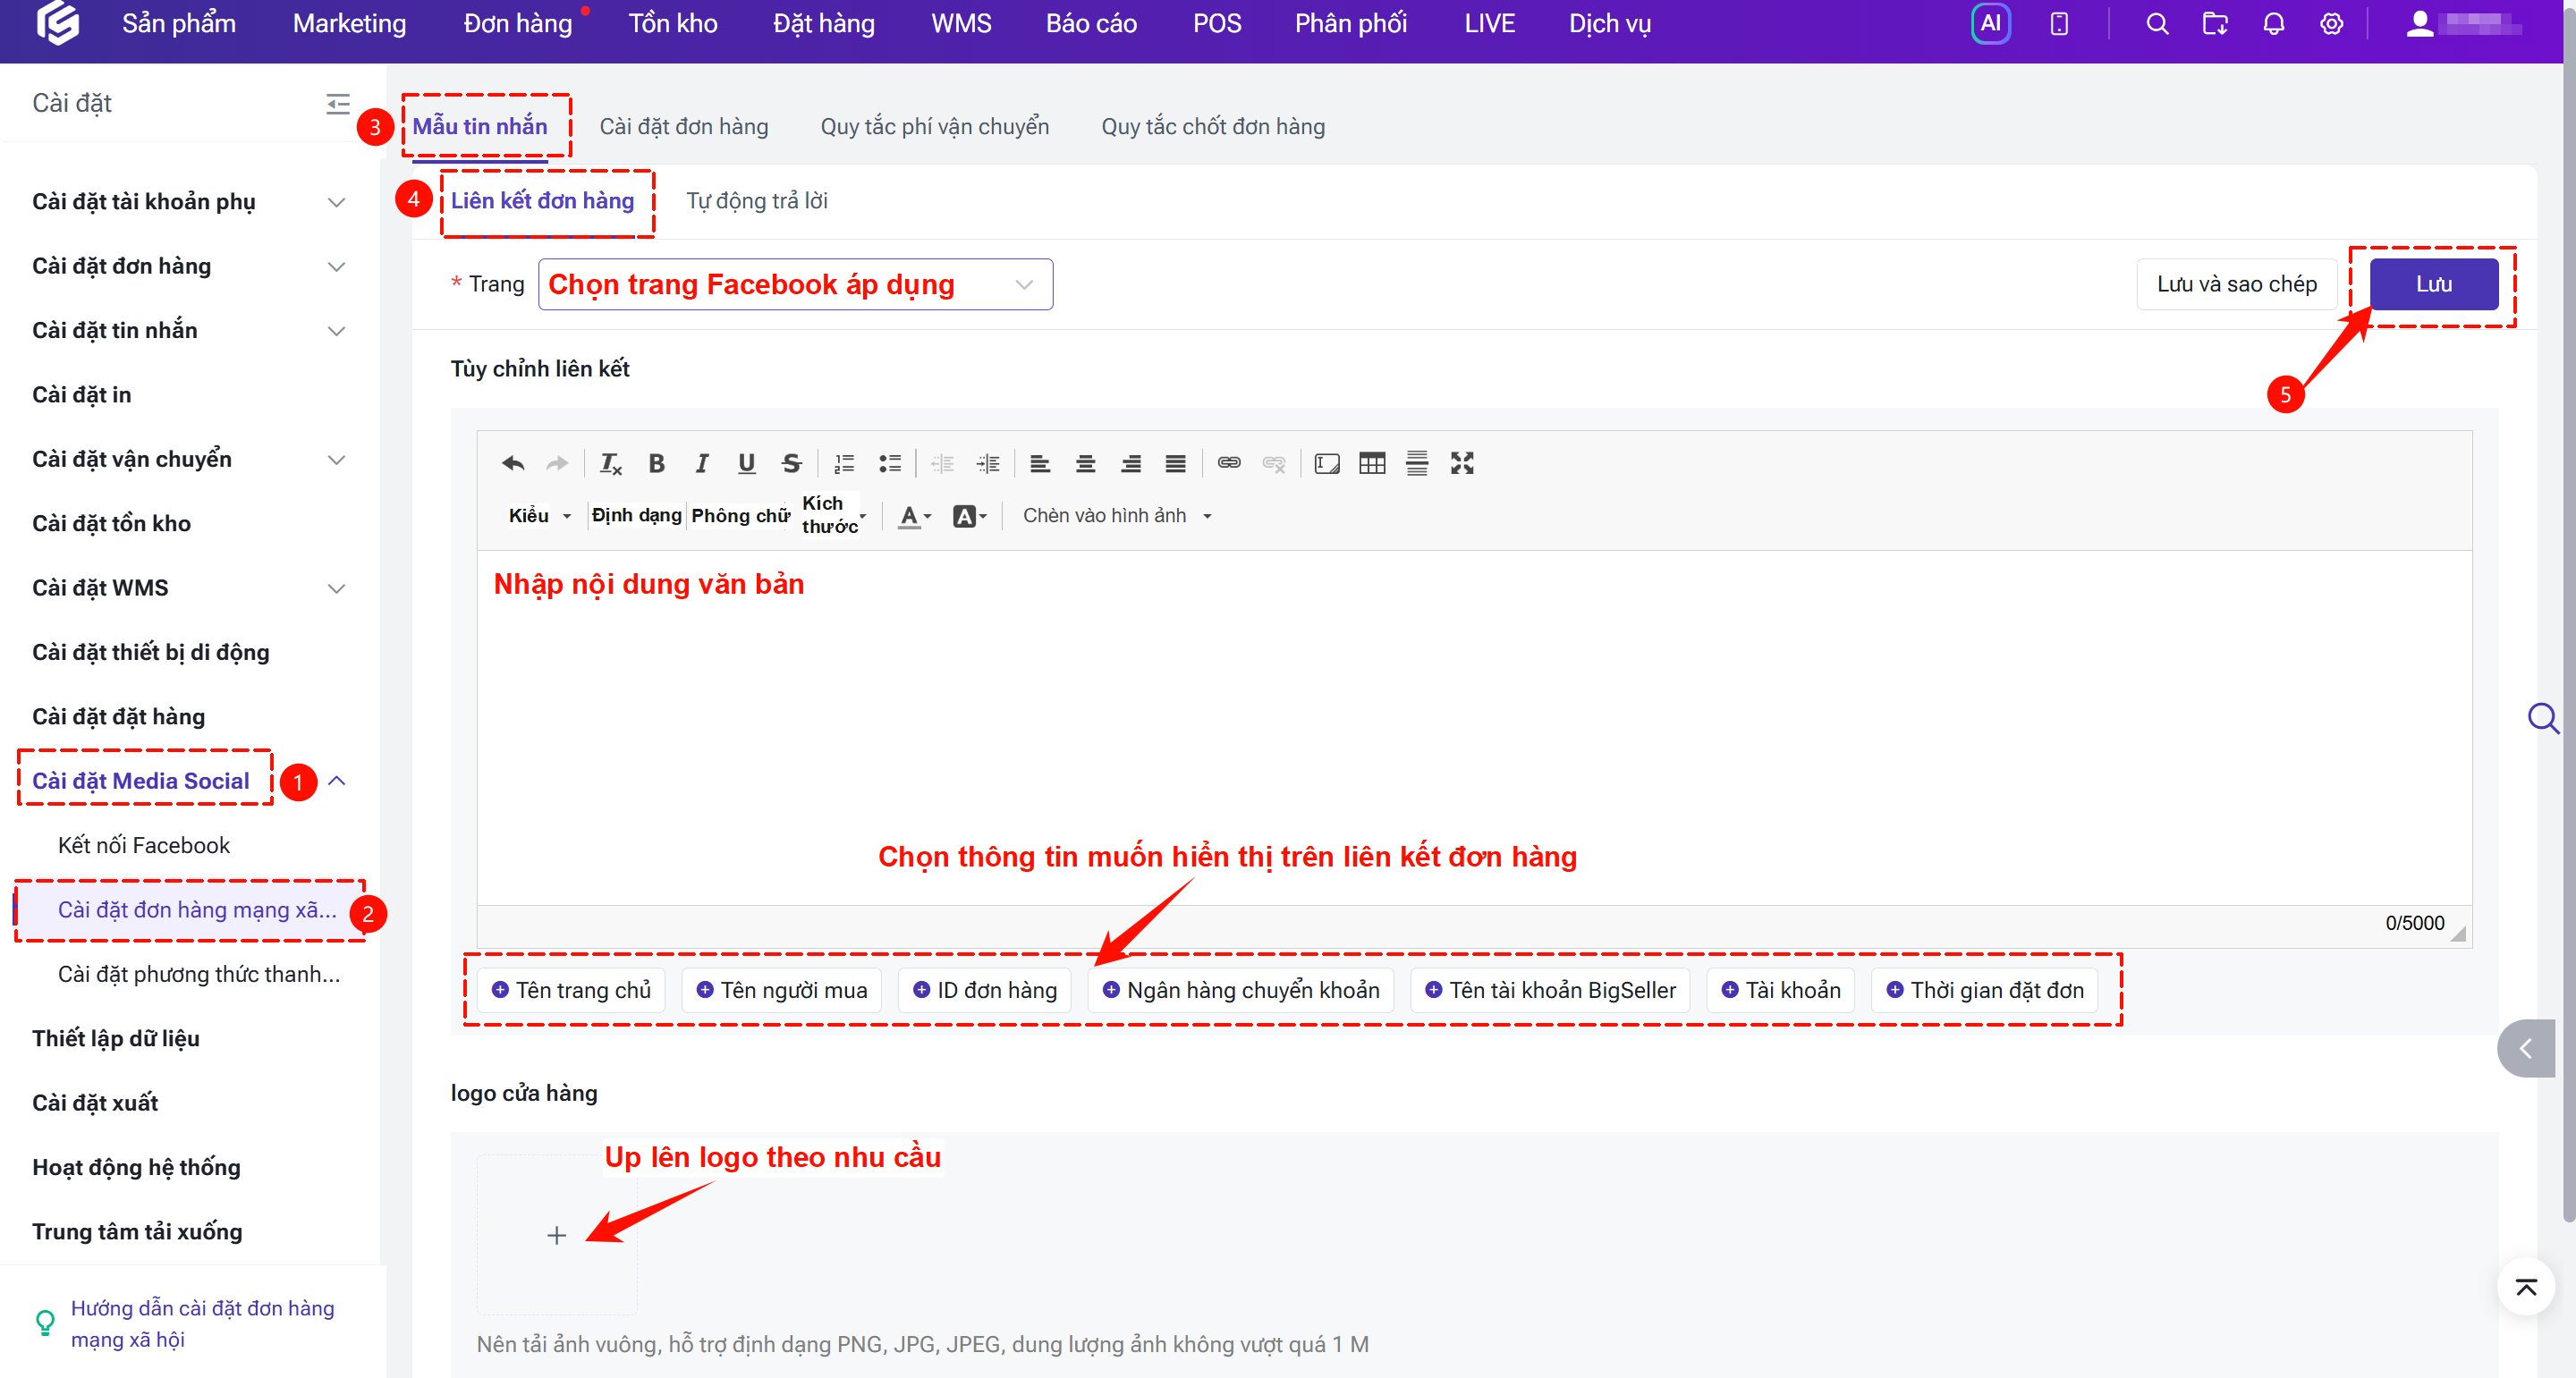This screenshot has height=1378, width=2576.
Task: Open the Trang Facebook page dropdown
Action: pos(795,284)
